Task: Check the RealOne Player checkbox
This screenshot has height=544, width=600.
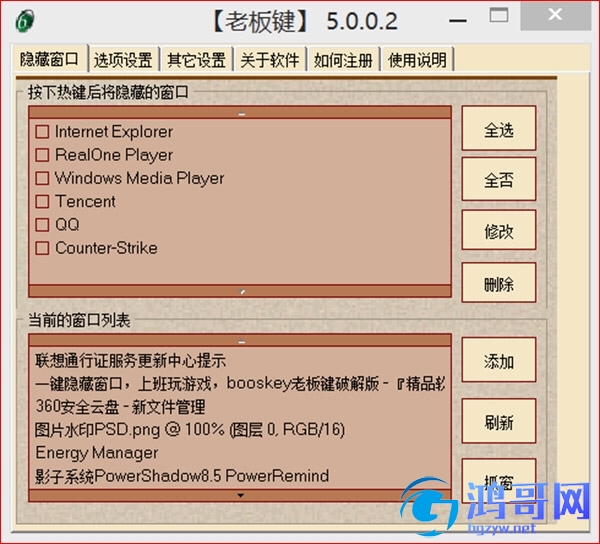Action: click(x=42, y=155)
